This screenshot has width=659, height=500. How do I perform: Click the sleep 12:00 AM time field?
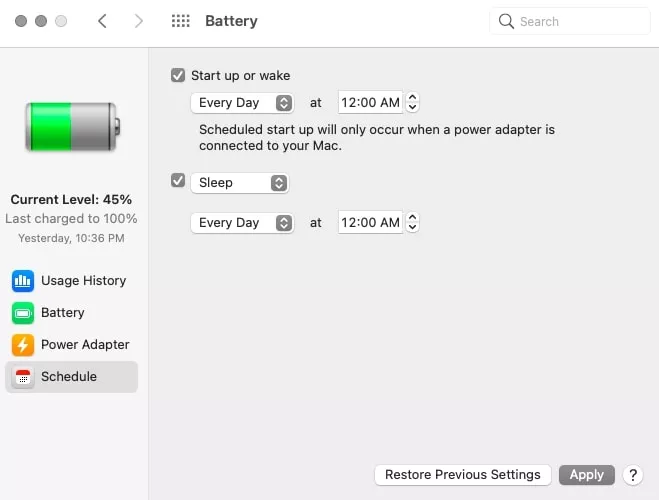tap(370, 223)
